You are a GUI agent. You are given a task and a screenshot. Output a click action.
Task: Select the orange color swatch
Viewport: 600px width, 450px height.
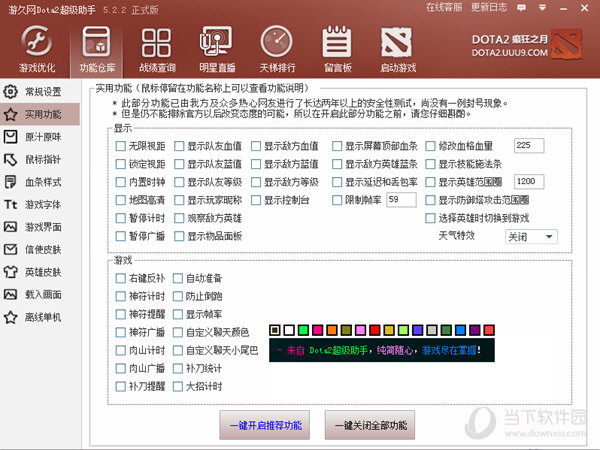[x=332, y=330]
